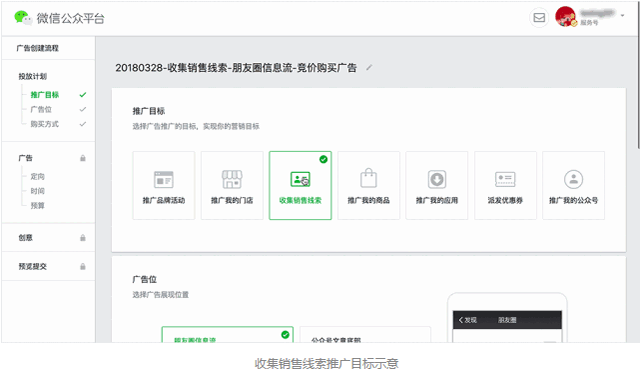640x370 pixels.
Task: Click the lock icon beside 预览提交
Action: [83, 266]
